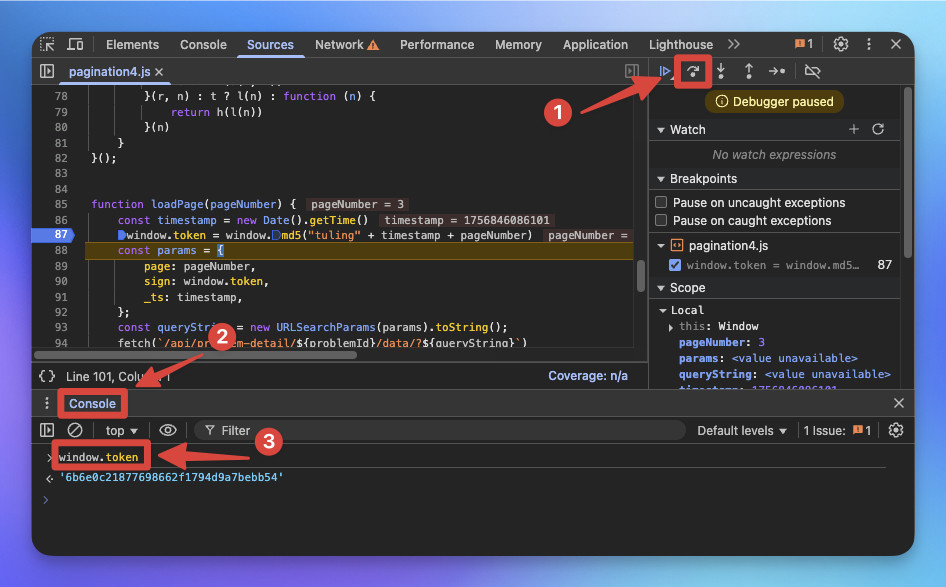Viewport: 946px width, 587px height.
Task: Toggle the debugger sidebar icon
Action: 632,71
